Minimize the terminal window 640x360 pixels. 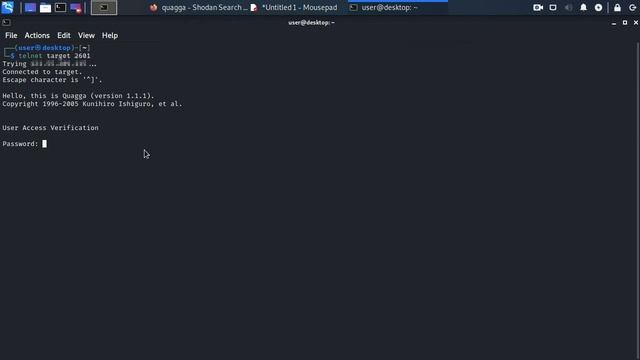614,23
